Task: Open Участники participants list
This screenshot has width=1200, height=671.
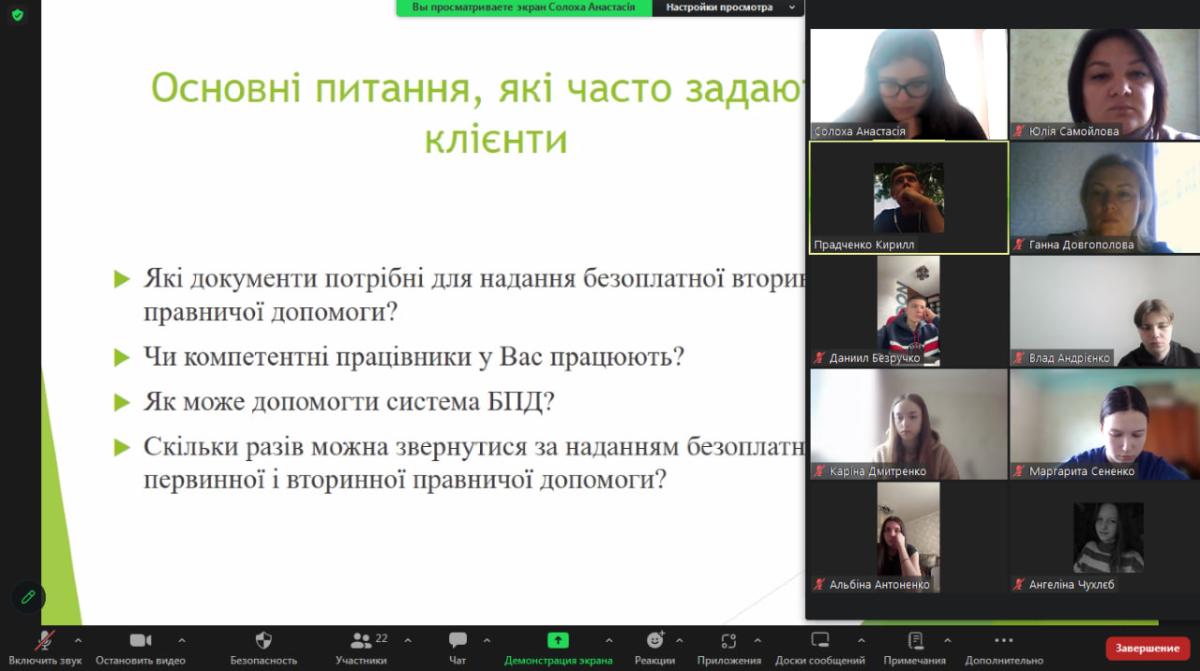Action: coord(361,647)
